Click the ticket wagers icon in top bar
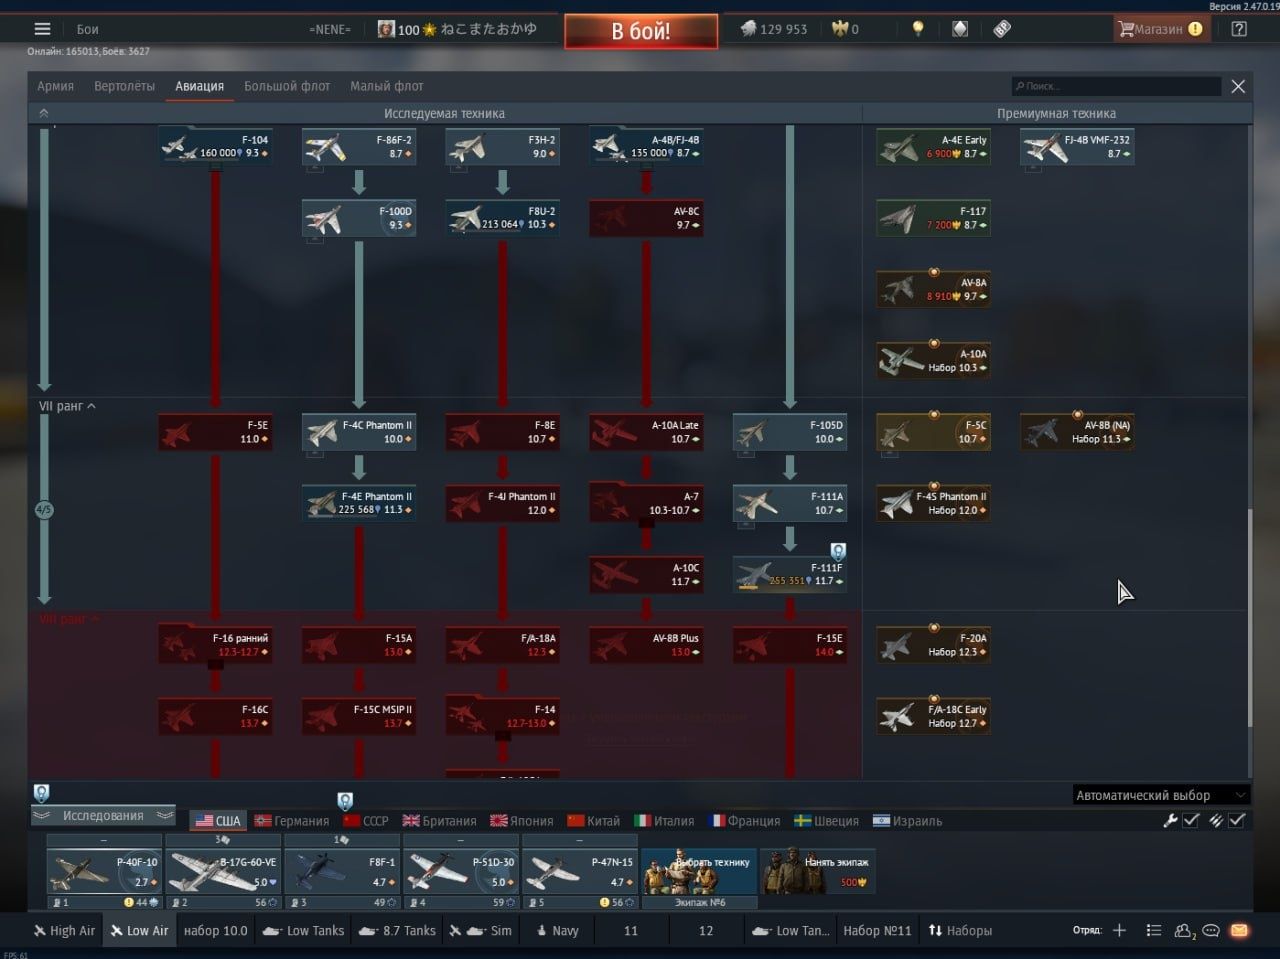The image size is (1280, 959). (1002, 29)
